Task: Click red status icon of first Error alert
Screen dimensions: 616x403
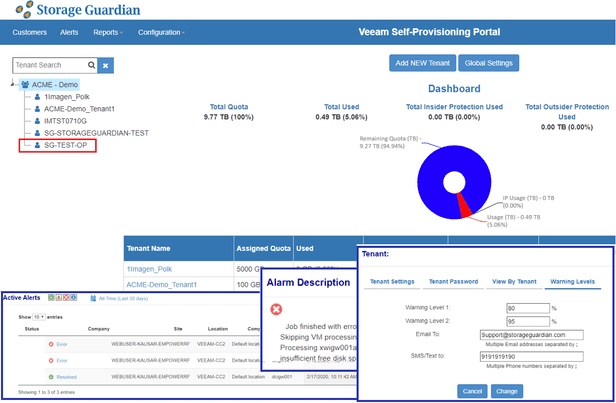Action: [51, 344]
